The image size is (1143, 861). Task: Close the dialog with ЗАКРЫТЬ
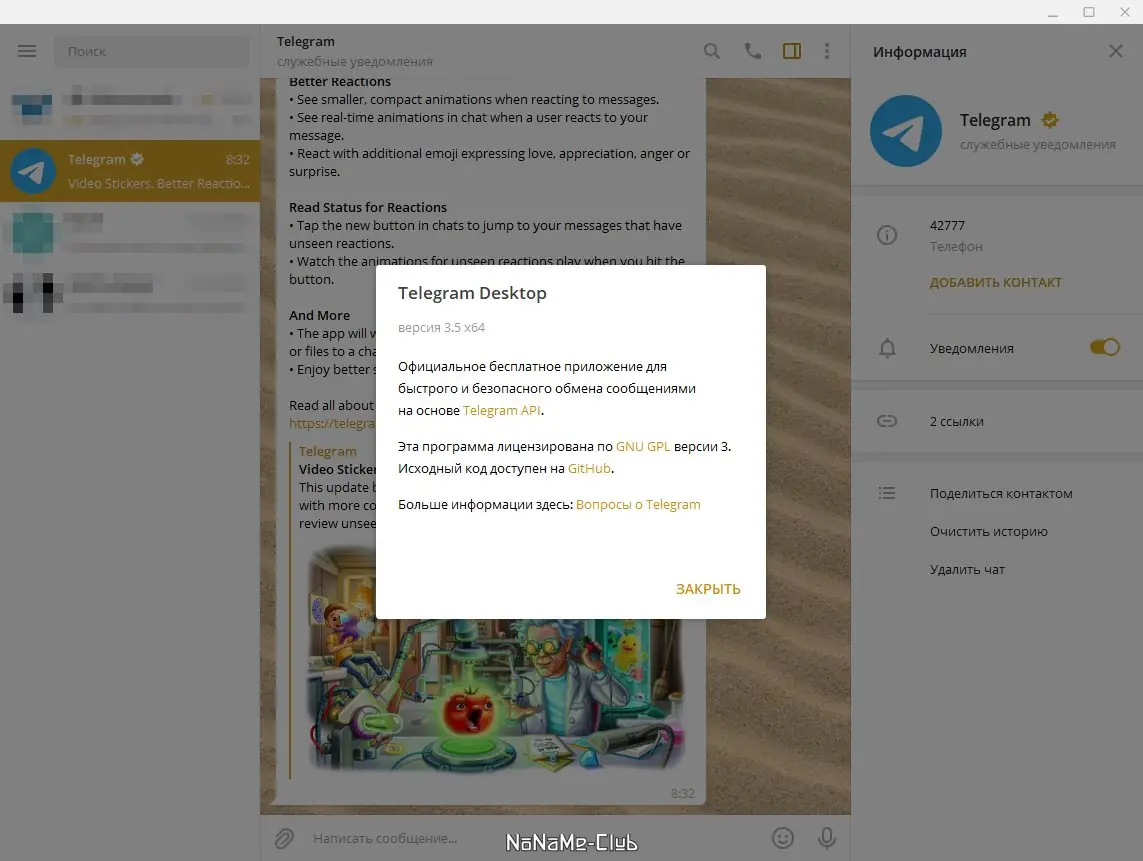click(x=708, y=589)
